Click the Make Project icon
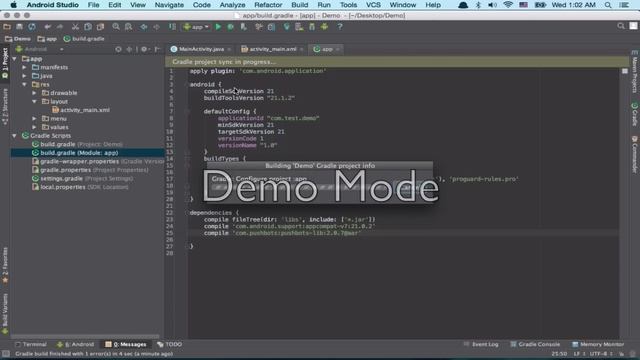 coord(172,27)
